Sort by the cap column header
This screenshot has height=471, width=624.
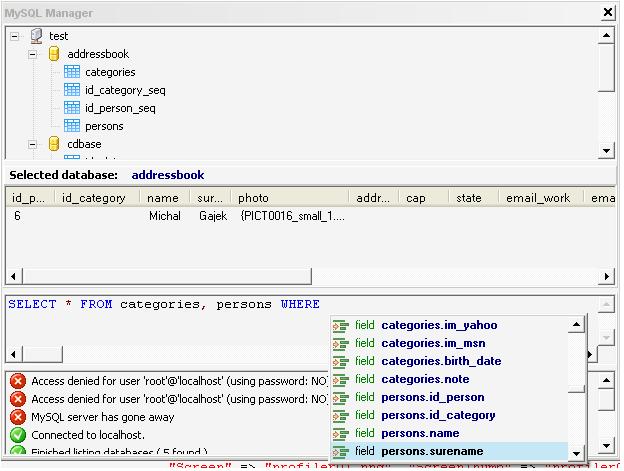pyautogui.click(x=423, y=198)
